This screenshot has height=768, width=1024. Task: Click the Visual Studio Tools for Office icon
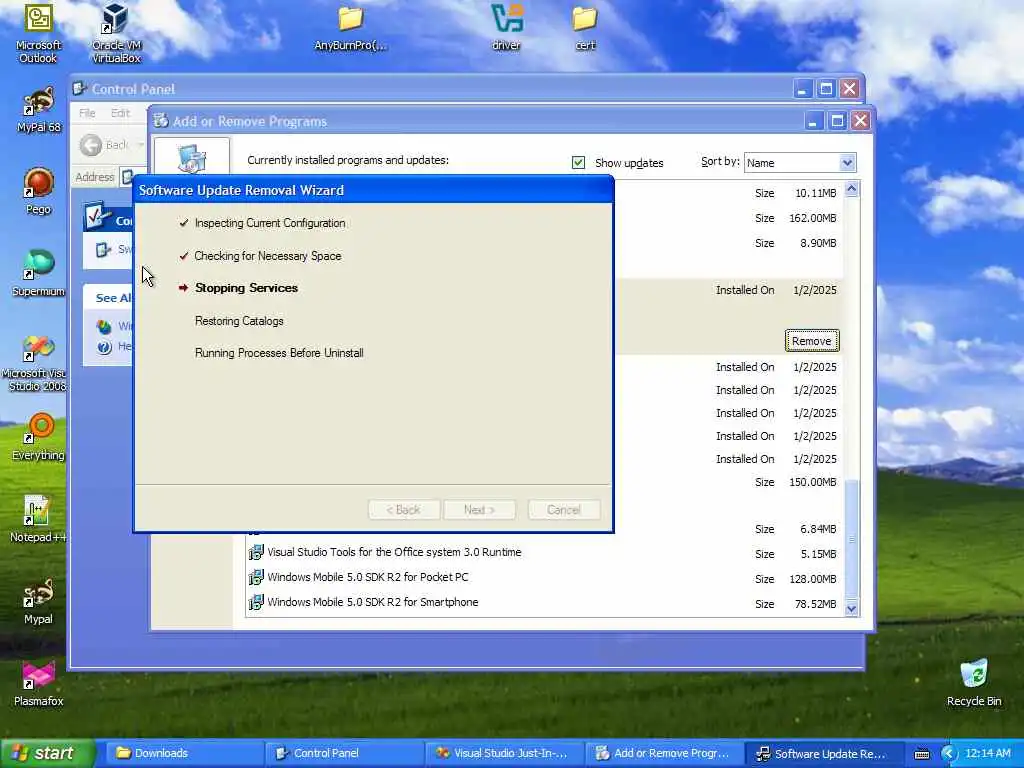(256, 552)
